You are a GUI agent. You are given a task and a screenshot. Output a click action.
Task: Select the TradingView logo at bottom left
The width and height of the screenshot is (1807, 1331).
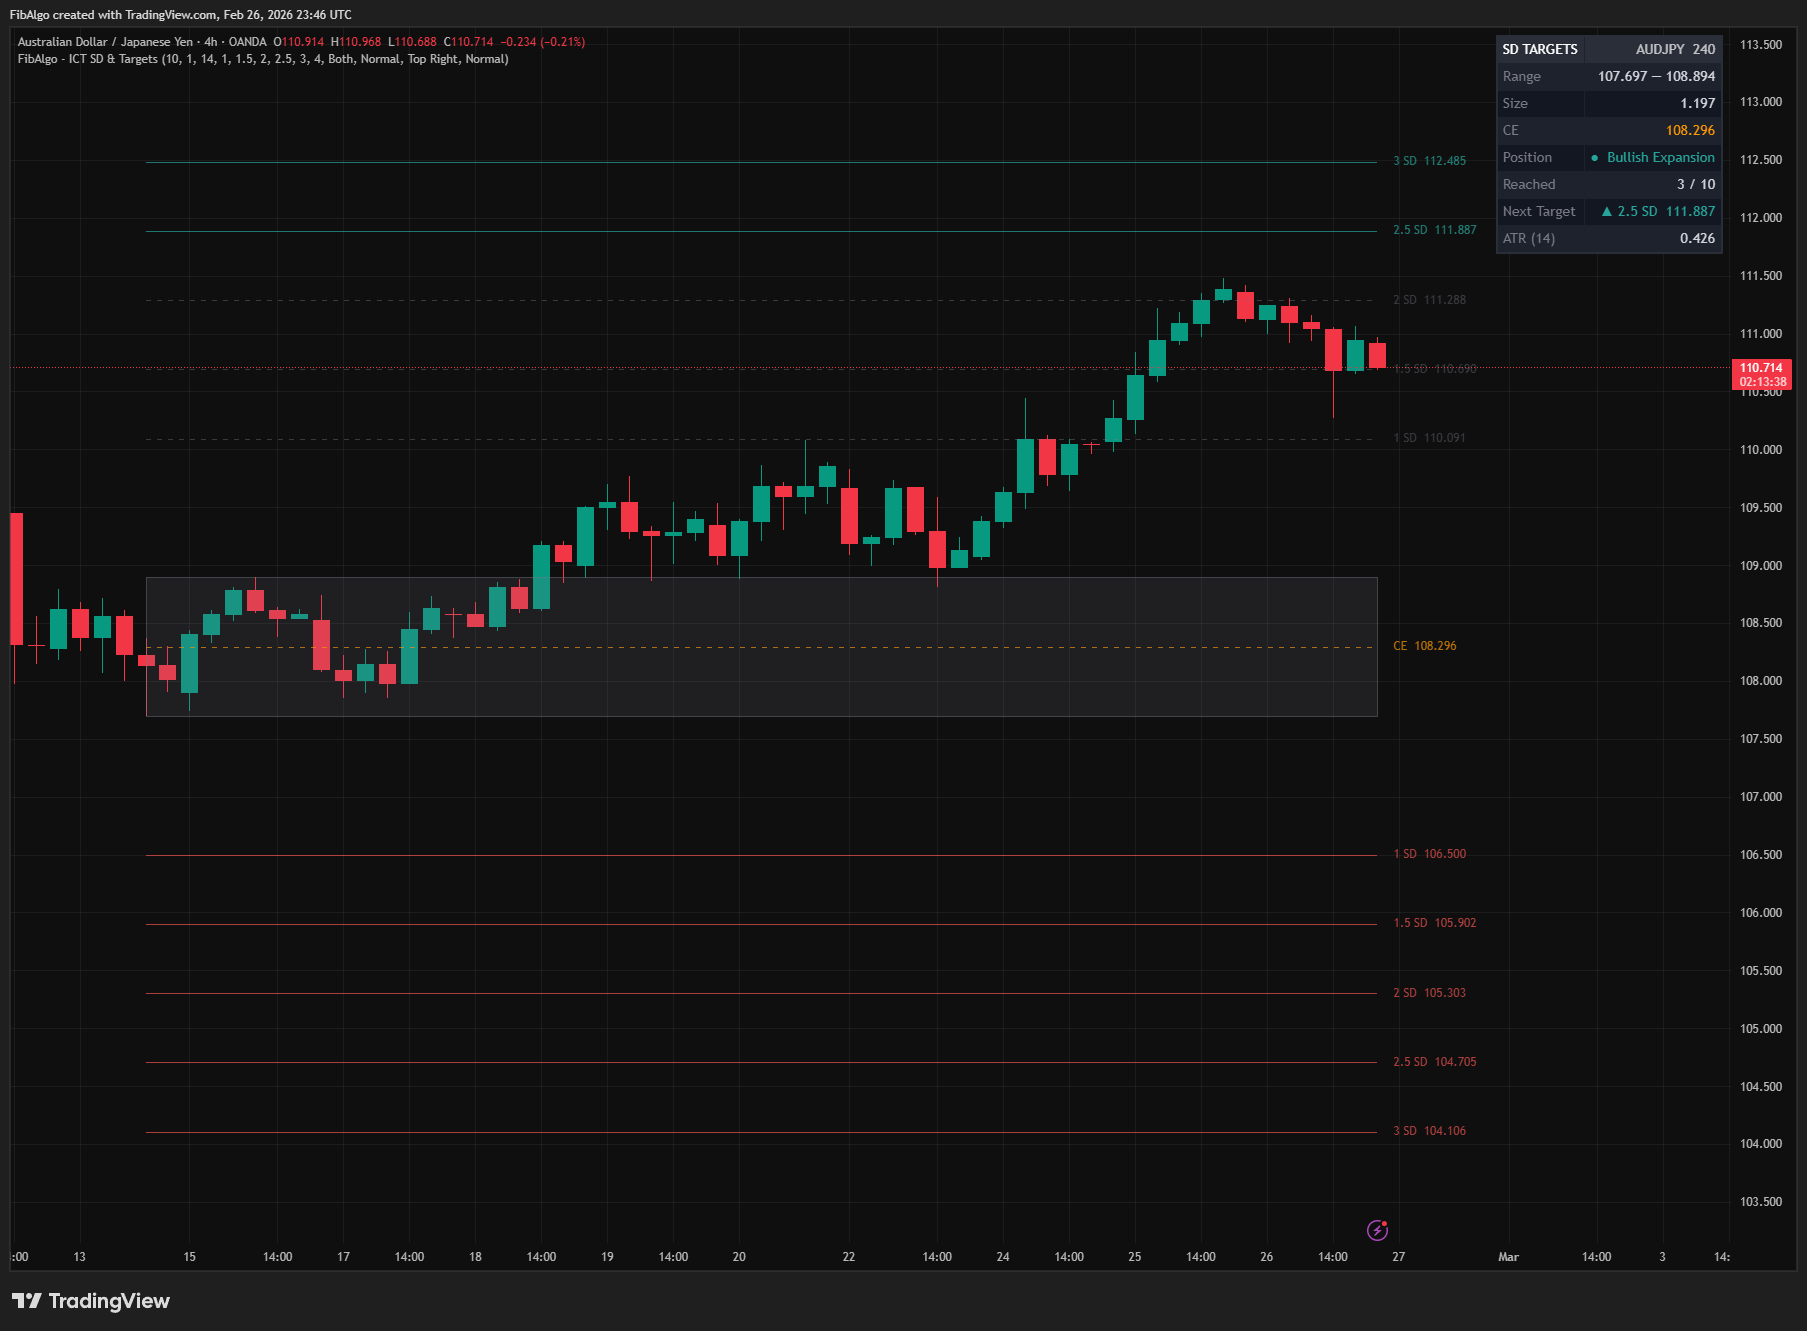coord(90,1301)
